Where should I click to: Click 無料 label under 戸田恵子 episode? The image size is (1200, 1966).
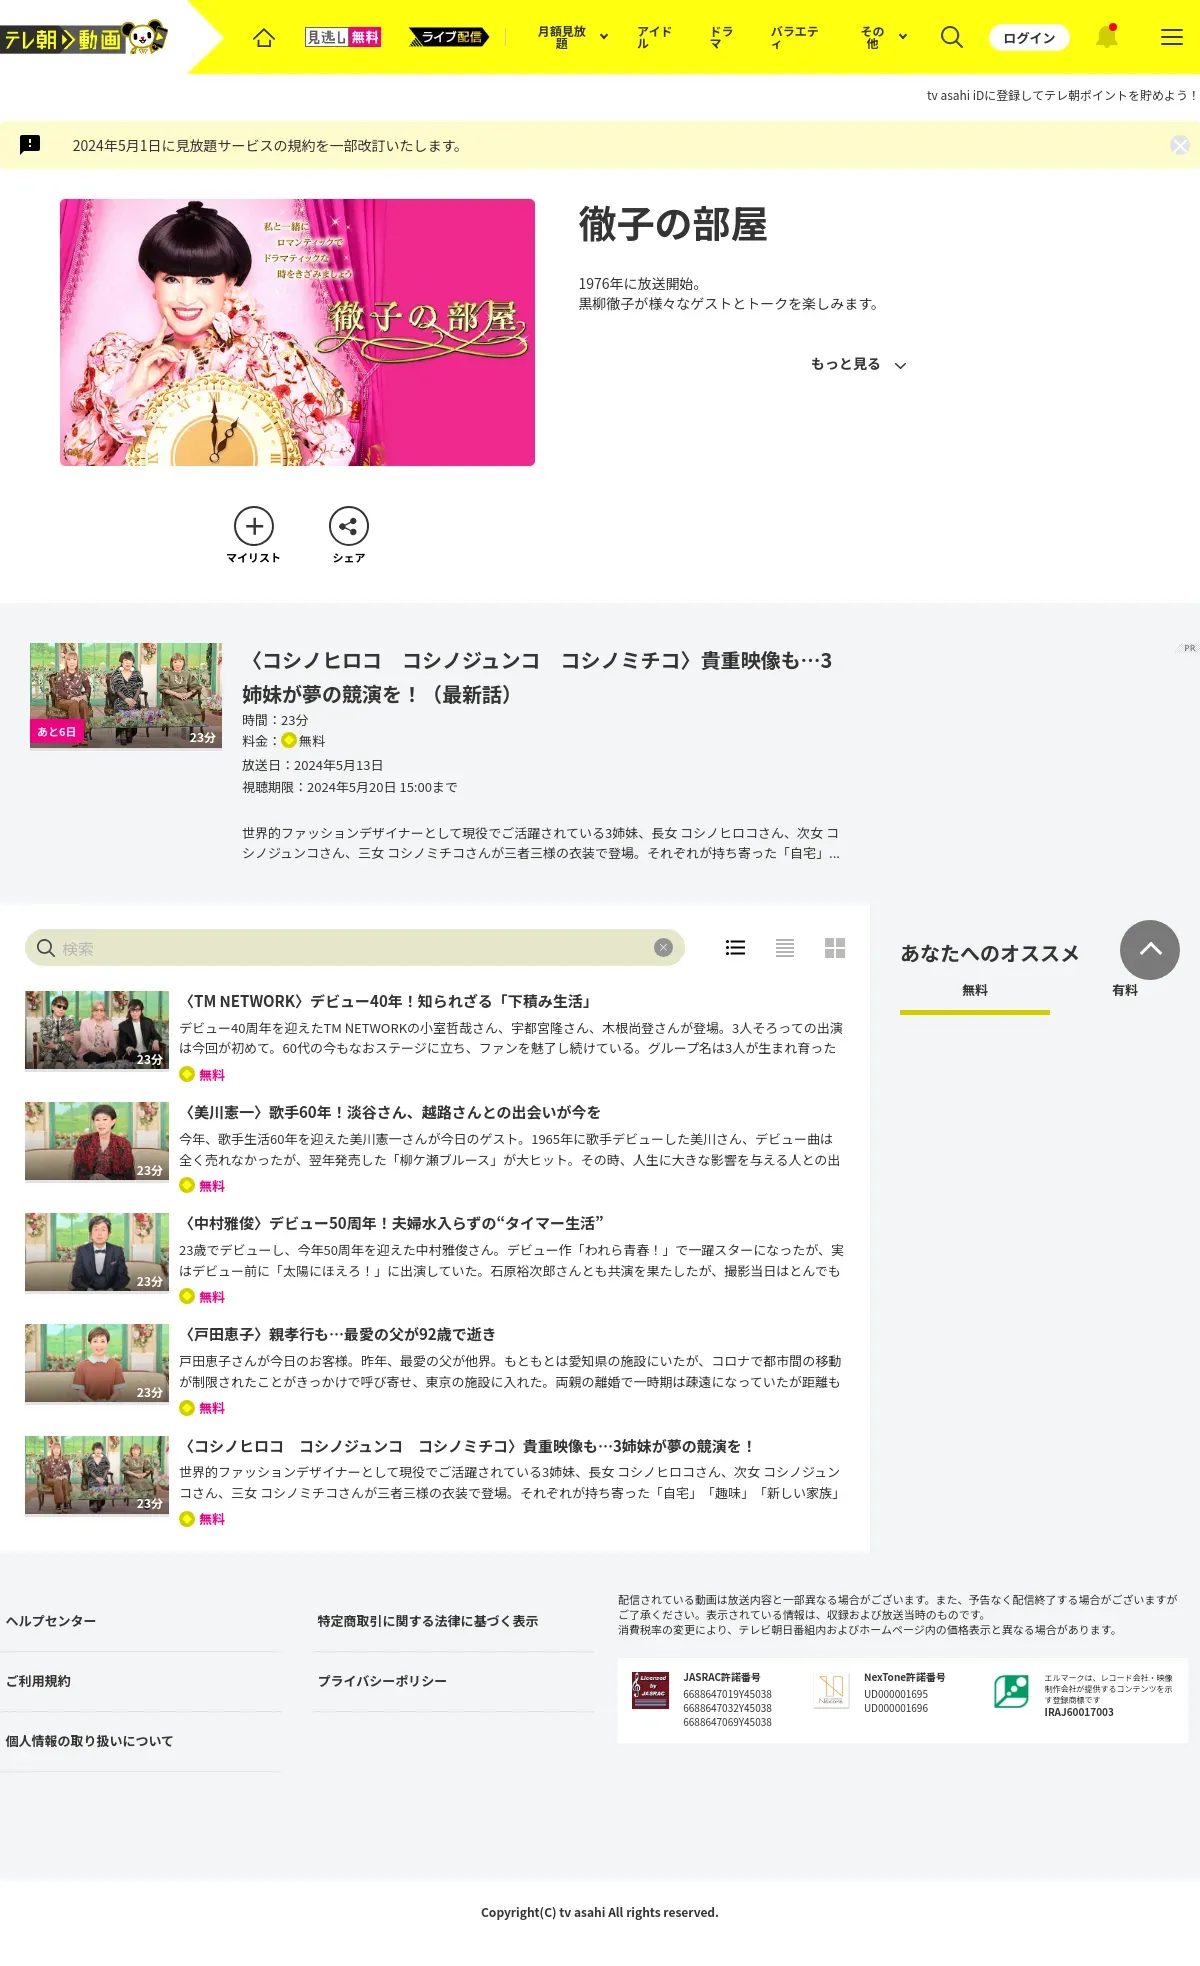click(212, 1408)
